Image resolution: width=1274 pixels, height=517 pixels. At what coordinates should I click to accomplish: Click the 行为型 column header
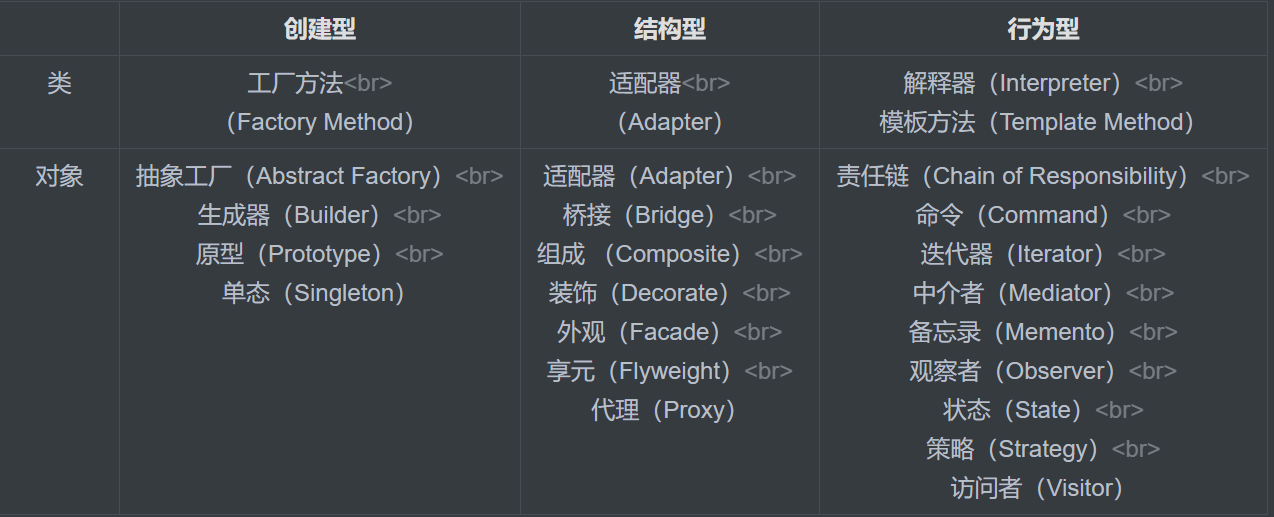(x=1044, y=29)
